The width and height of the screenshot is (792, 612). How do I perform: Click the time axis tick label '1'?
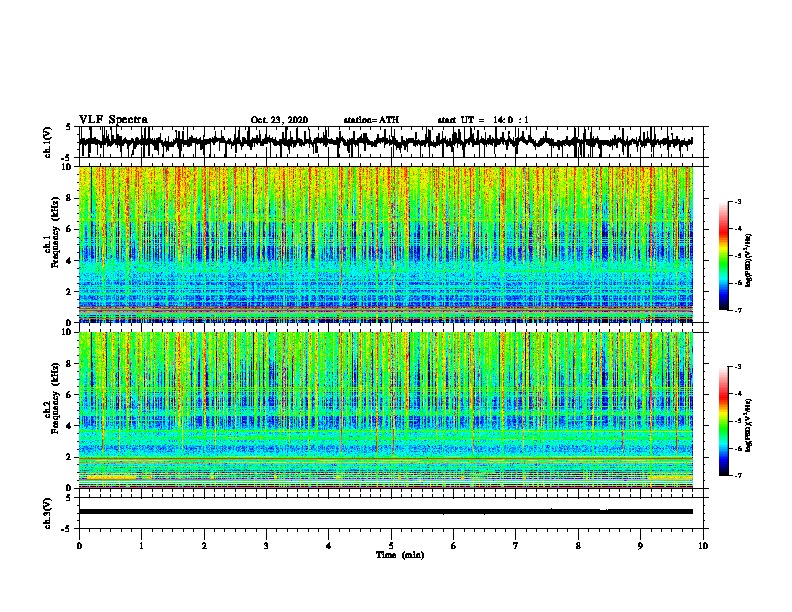pos(141,546)
